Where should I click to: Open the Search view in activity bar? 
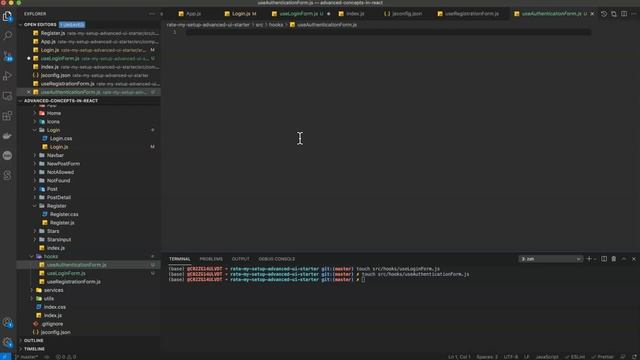(x=7, y=36)
